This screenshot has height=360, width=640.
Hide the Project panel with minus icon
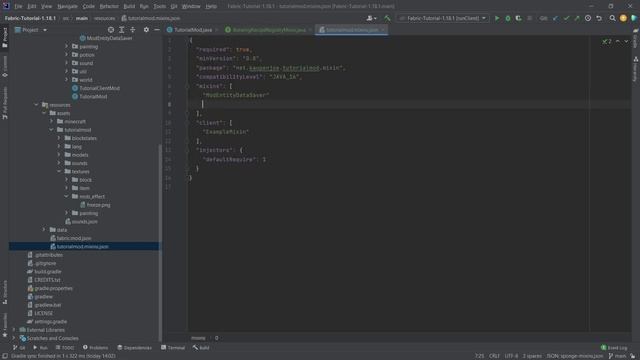point(157,30)
